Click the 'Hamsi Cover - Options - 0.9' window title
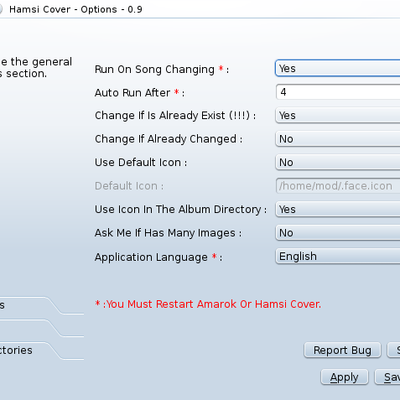The image size is (400, 400). [76, 9]
